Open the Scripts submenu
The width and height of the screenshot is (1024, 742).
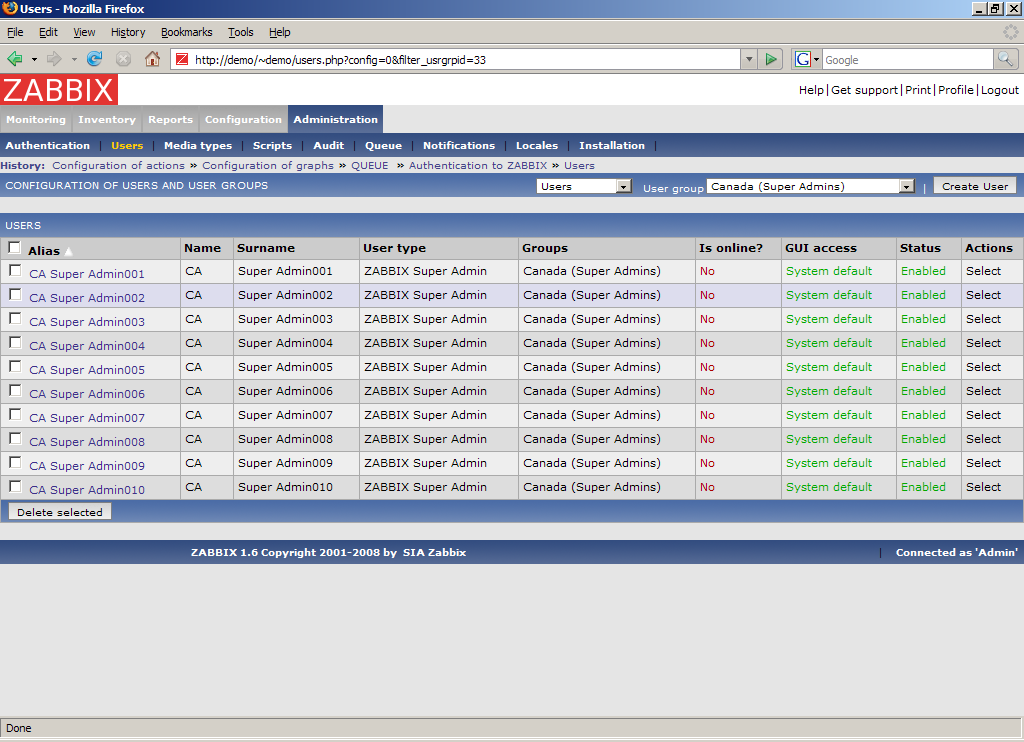point(272,146)
